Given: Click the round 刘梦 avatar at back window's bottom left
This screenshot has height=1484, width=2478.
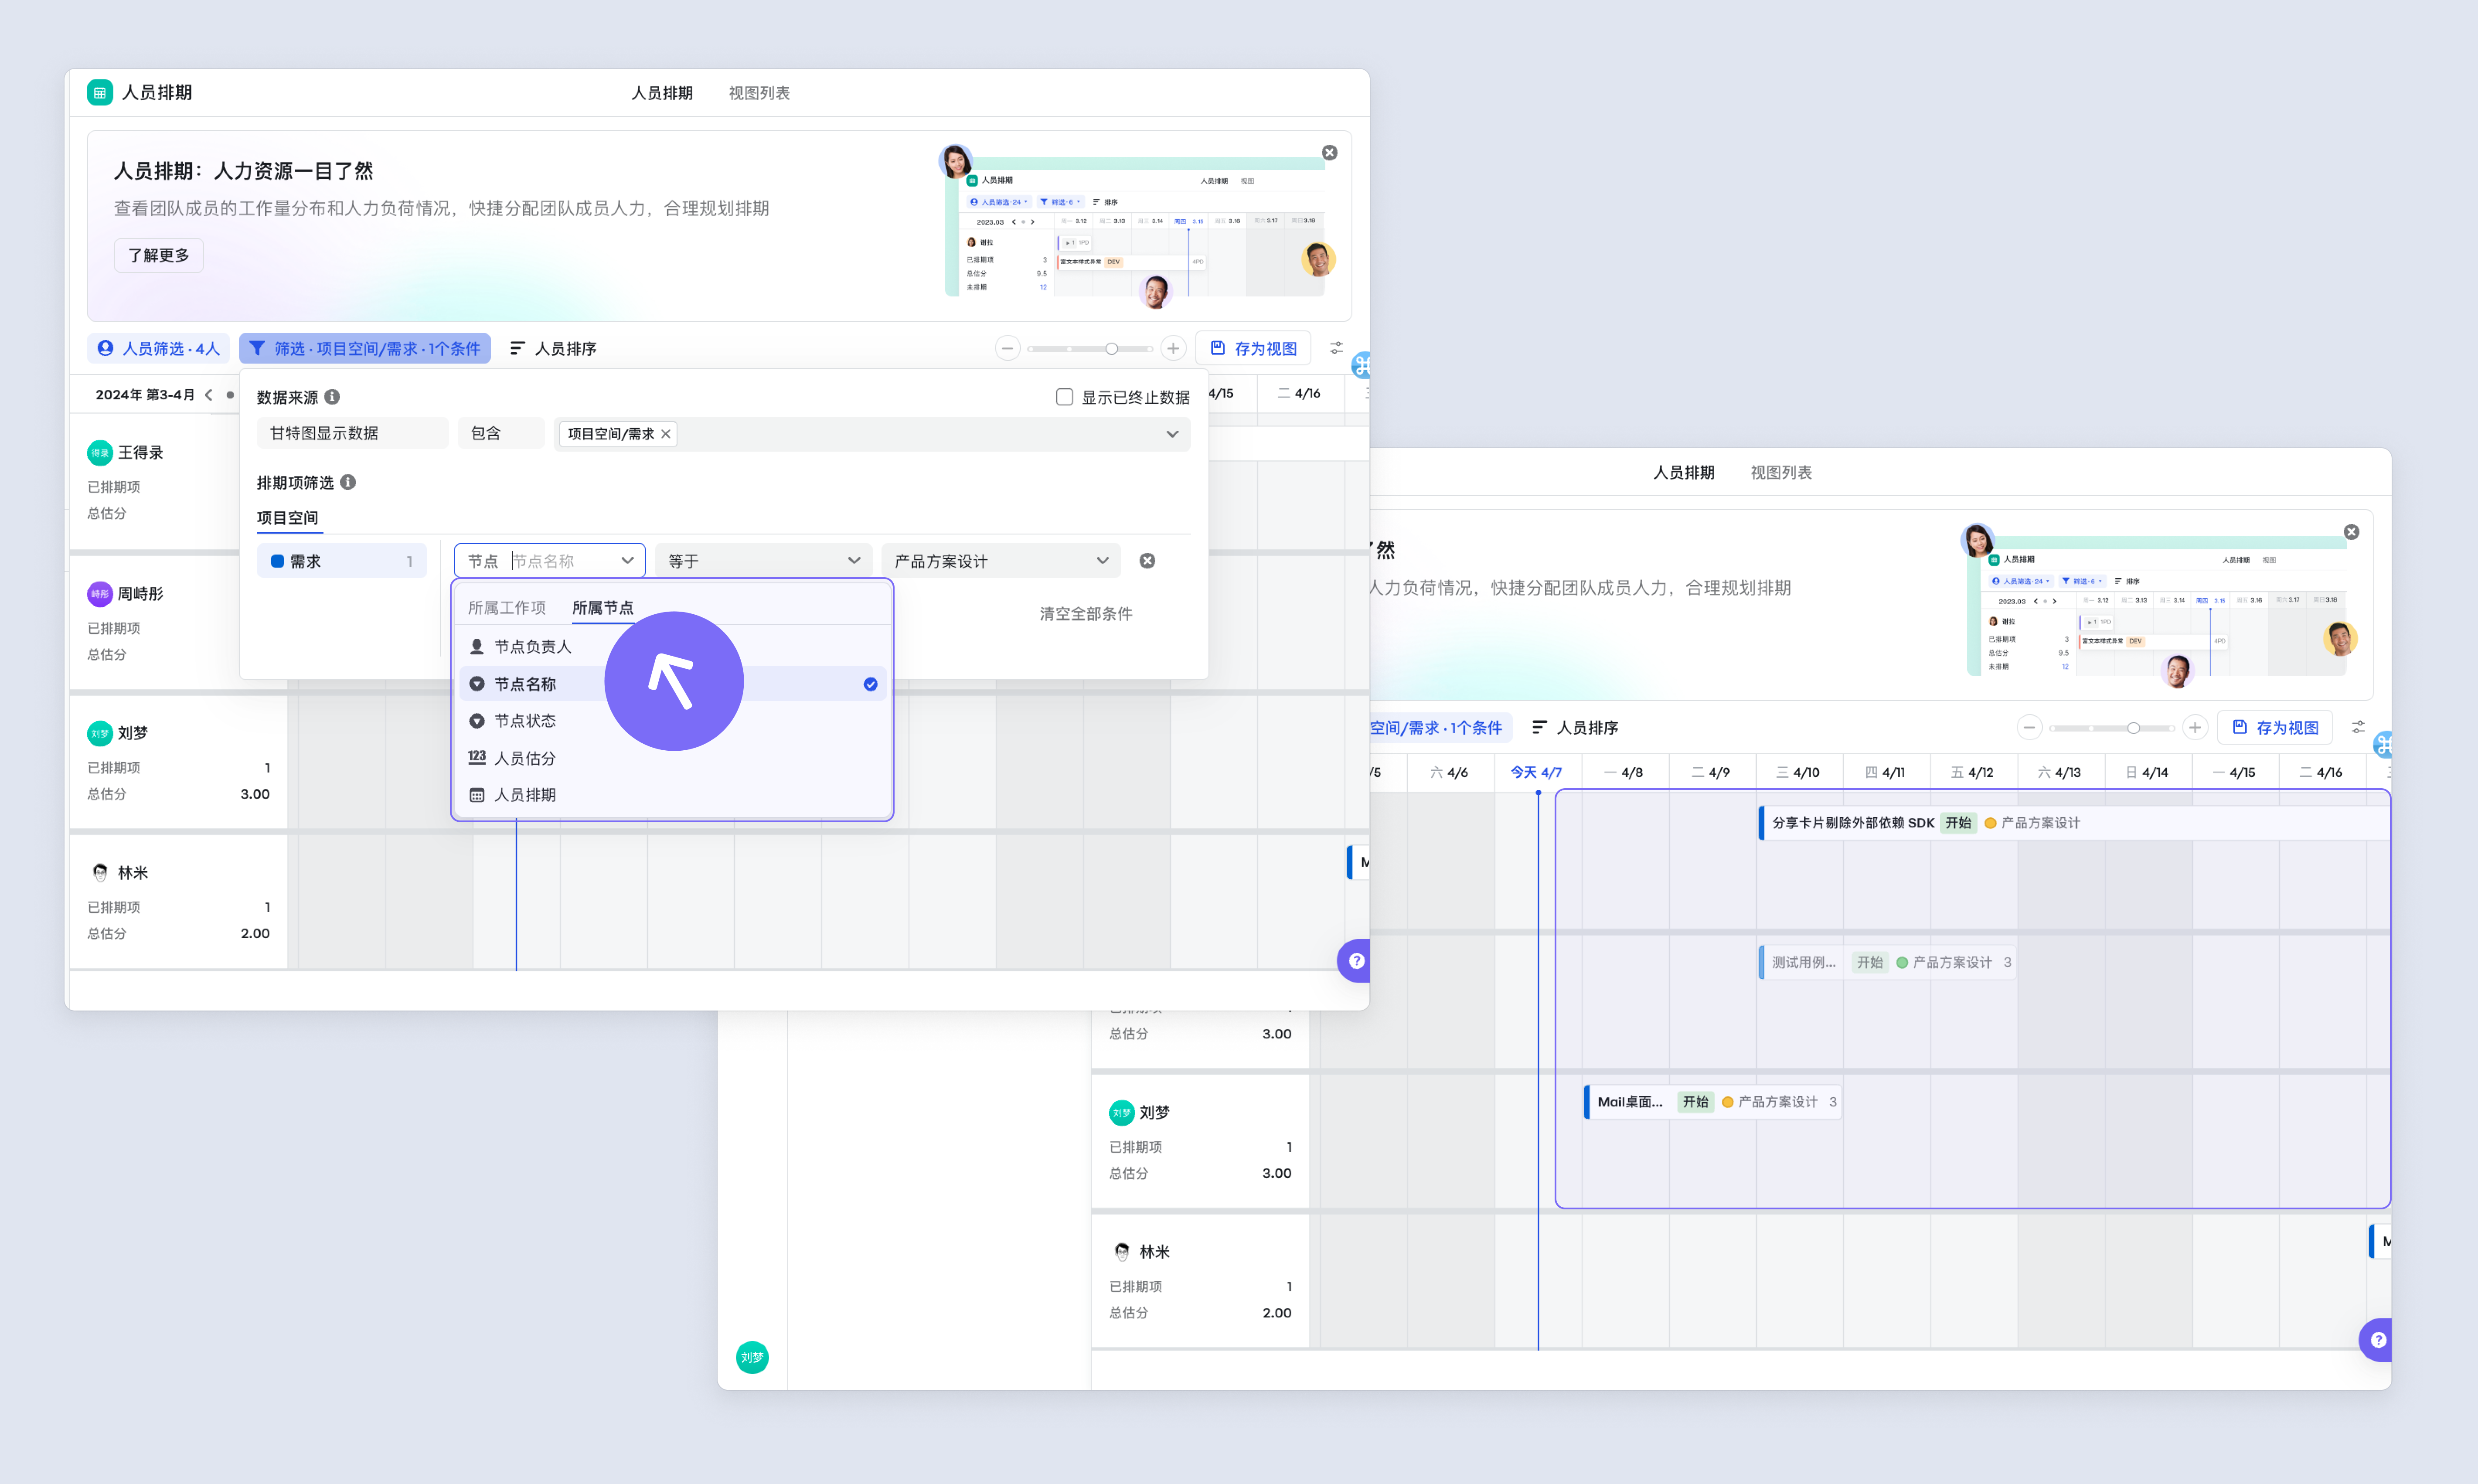Looking at the screenshot, I should click(752, 1357).
